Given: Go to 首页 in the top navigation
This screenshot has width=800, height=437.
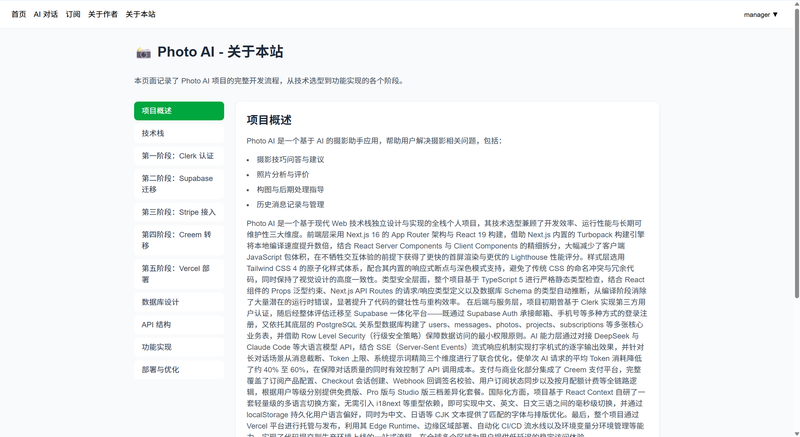Looking at the screenshot, I should coord(19,14).
